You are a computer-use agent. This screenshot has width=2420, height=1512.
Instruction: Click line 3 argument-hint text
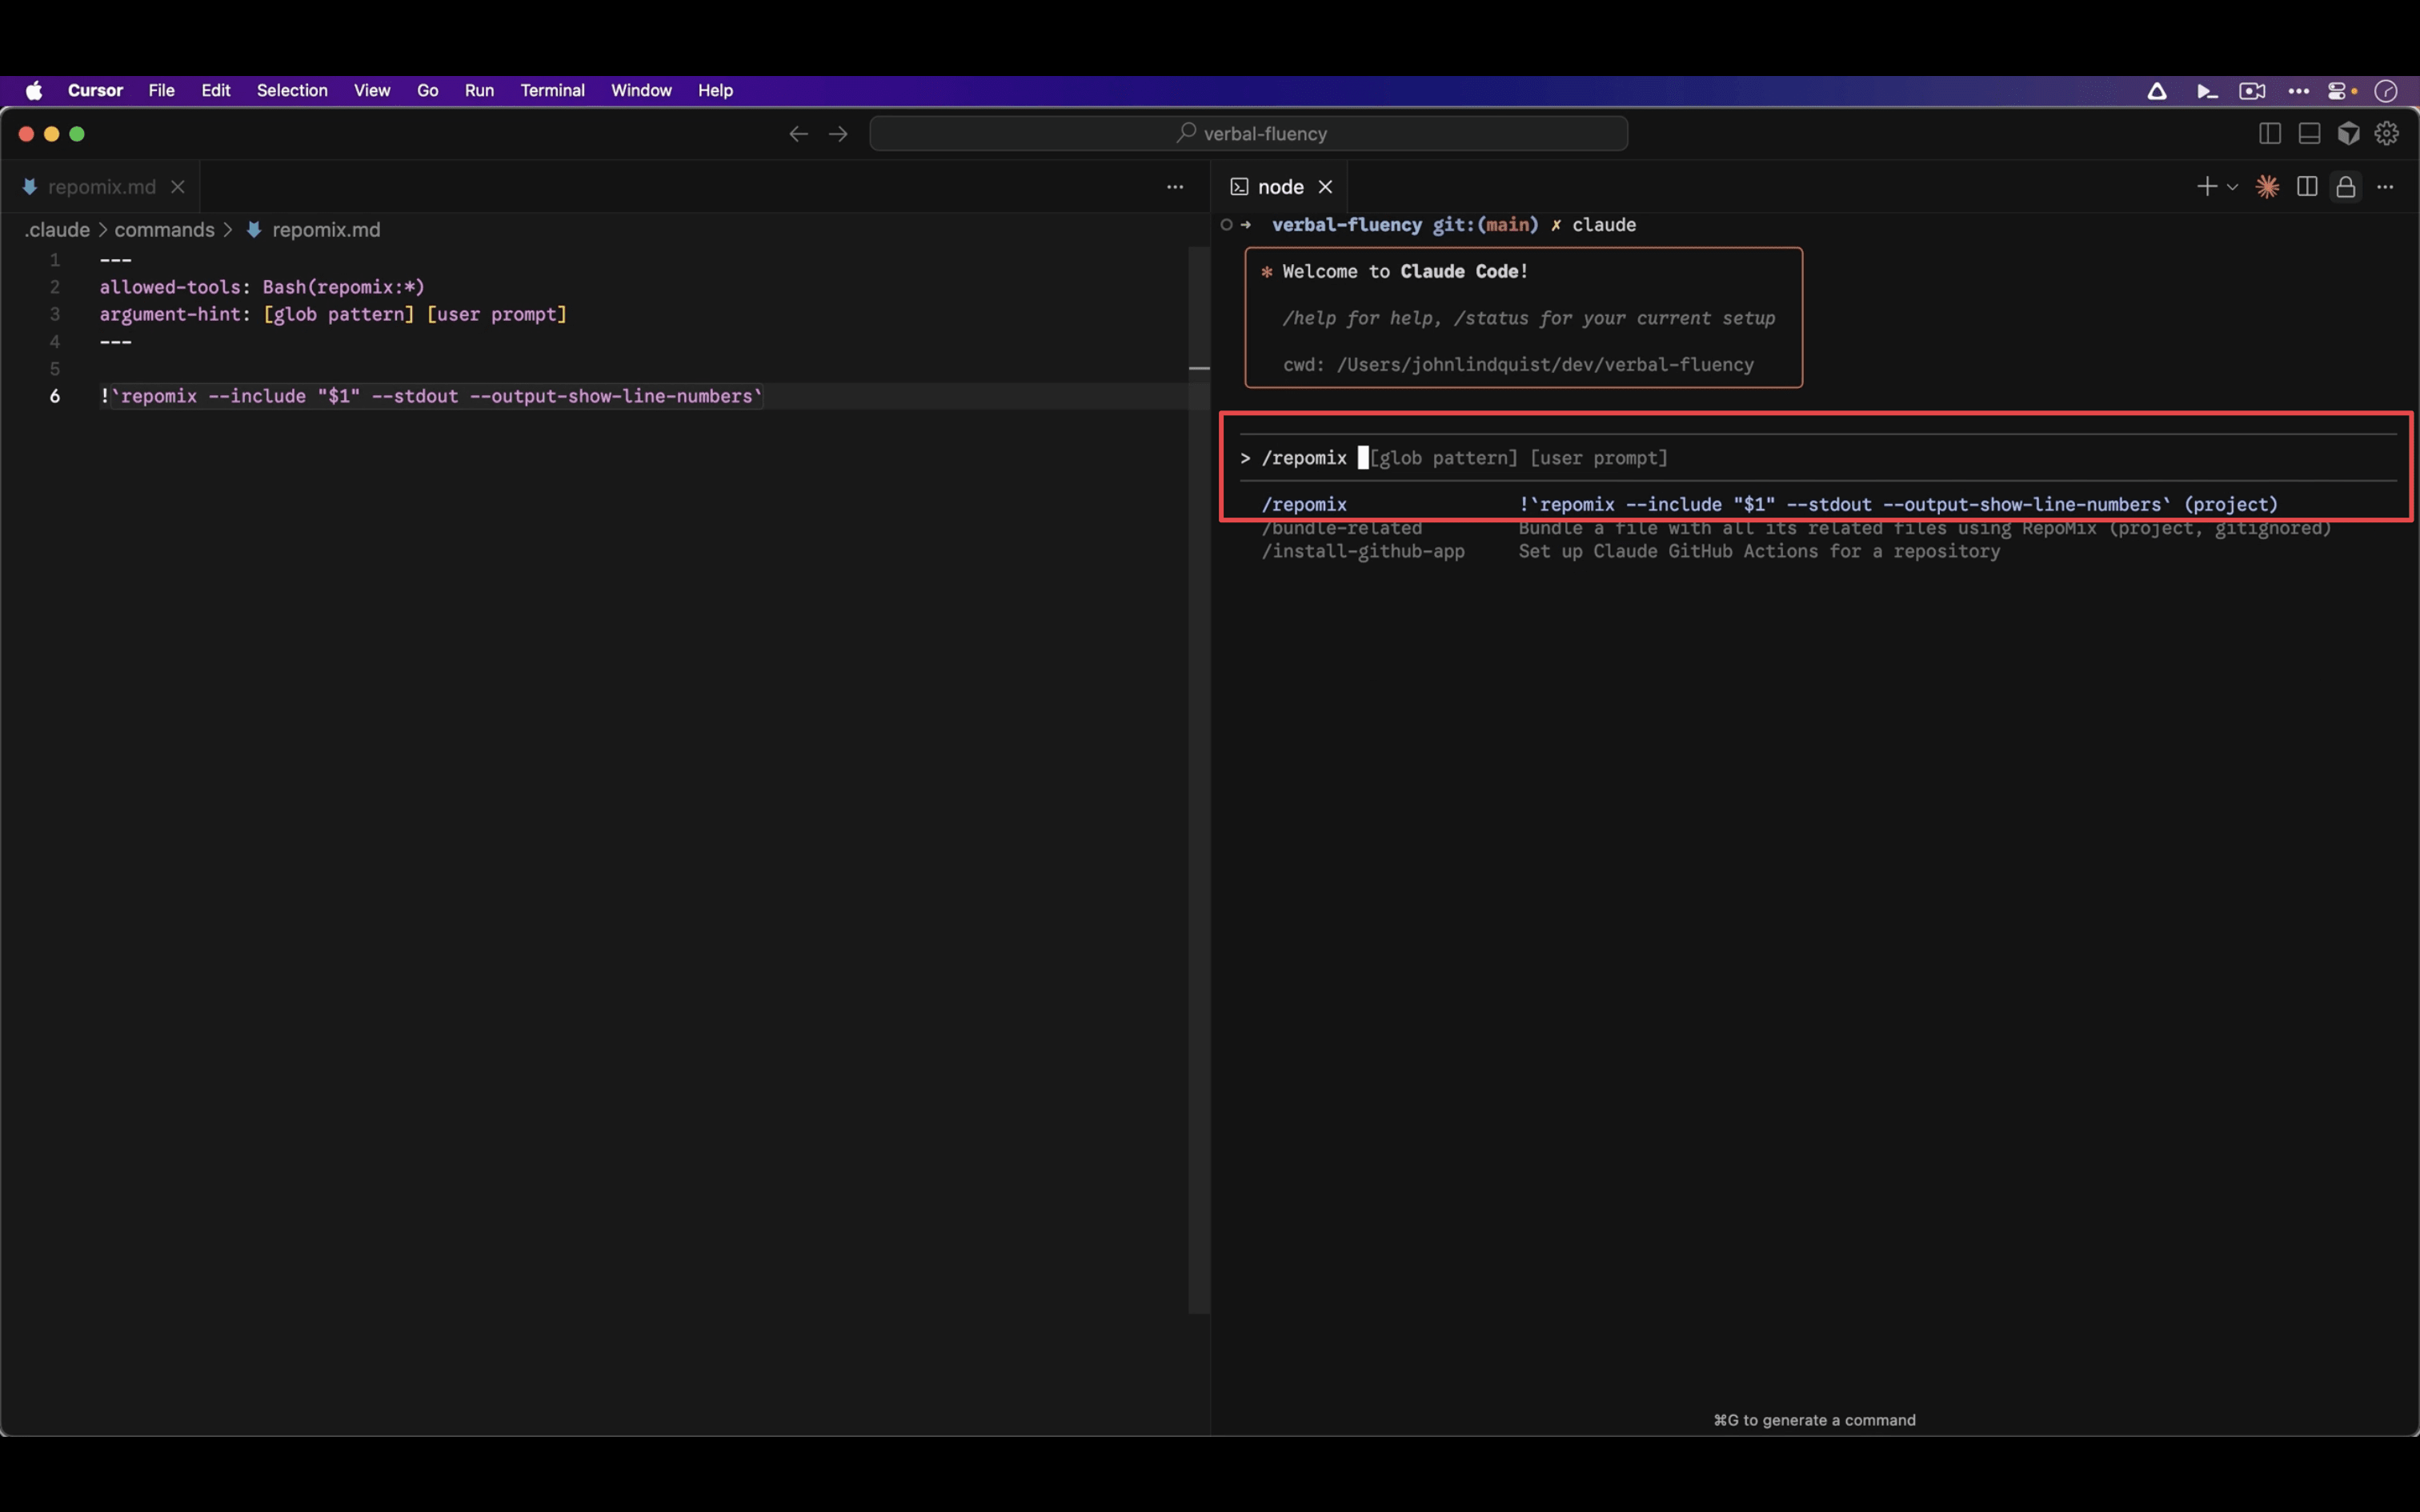[x=333, y=314]
